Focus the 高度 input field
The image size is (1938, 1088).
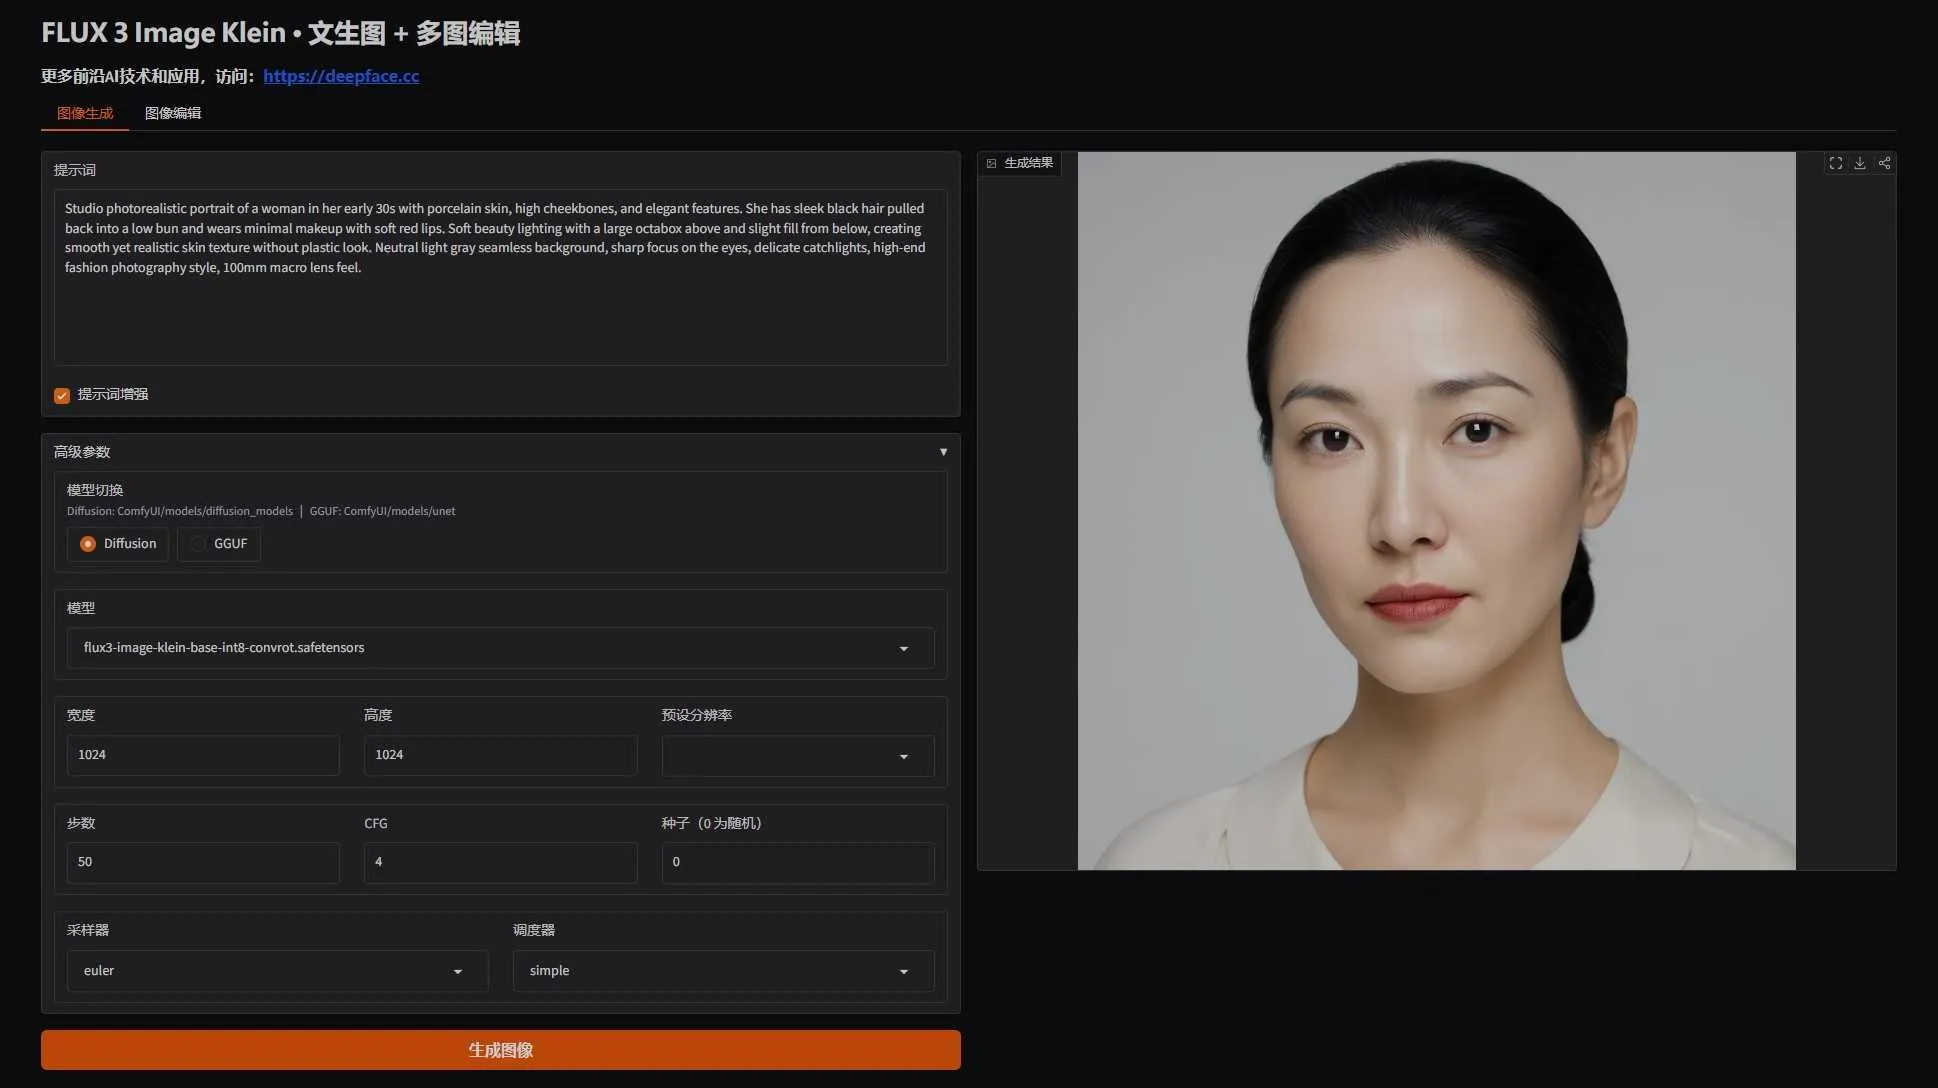coord(500,755)
